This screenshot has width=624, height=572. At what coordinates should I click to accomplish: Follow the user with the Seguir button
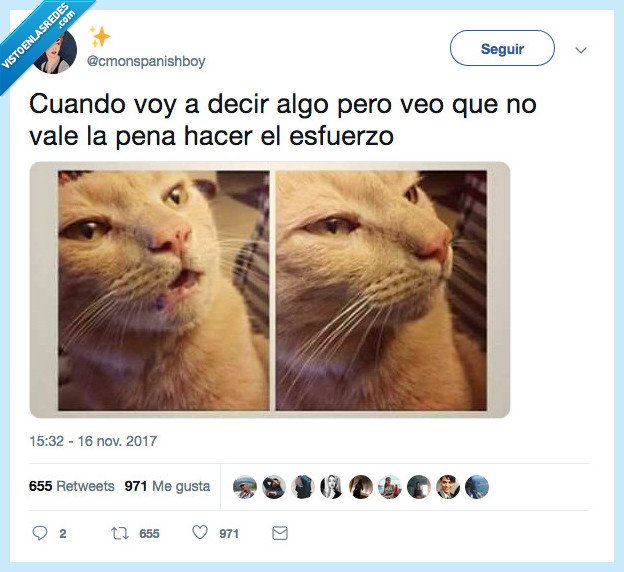[502, 48]
